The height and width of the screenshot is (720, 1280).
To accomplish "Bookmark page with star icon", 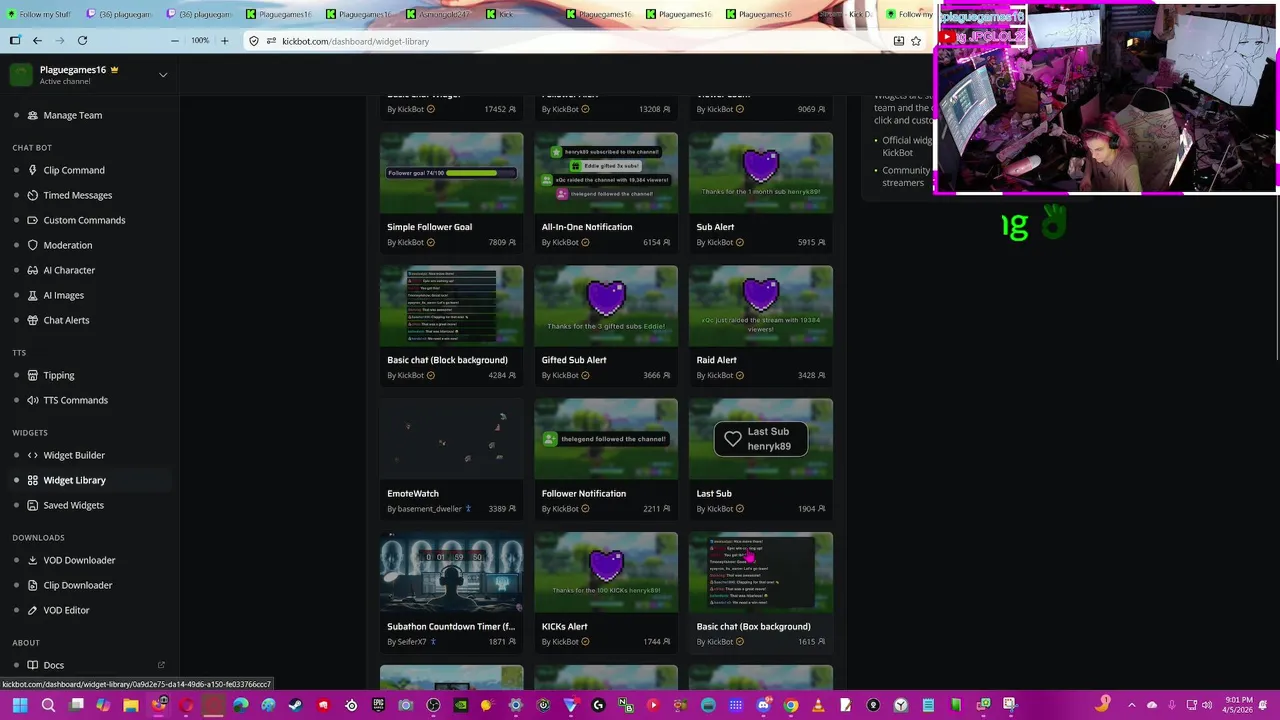I will pyautogui.click(x=916, y=41).
